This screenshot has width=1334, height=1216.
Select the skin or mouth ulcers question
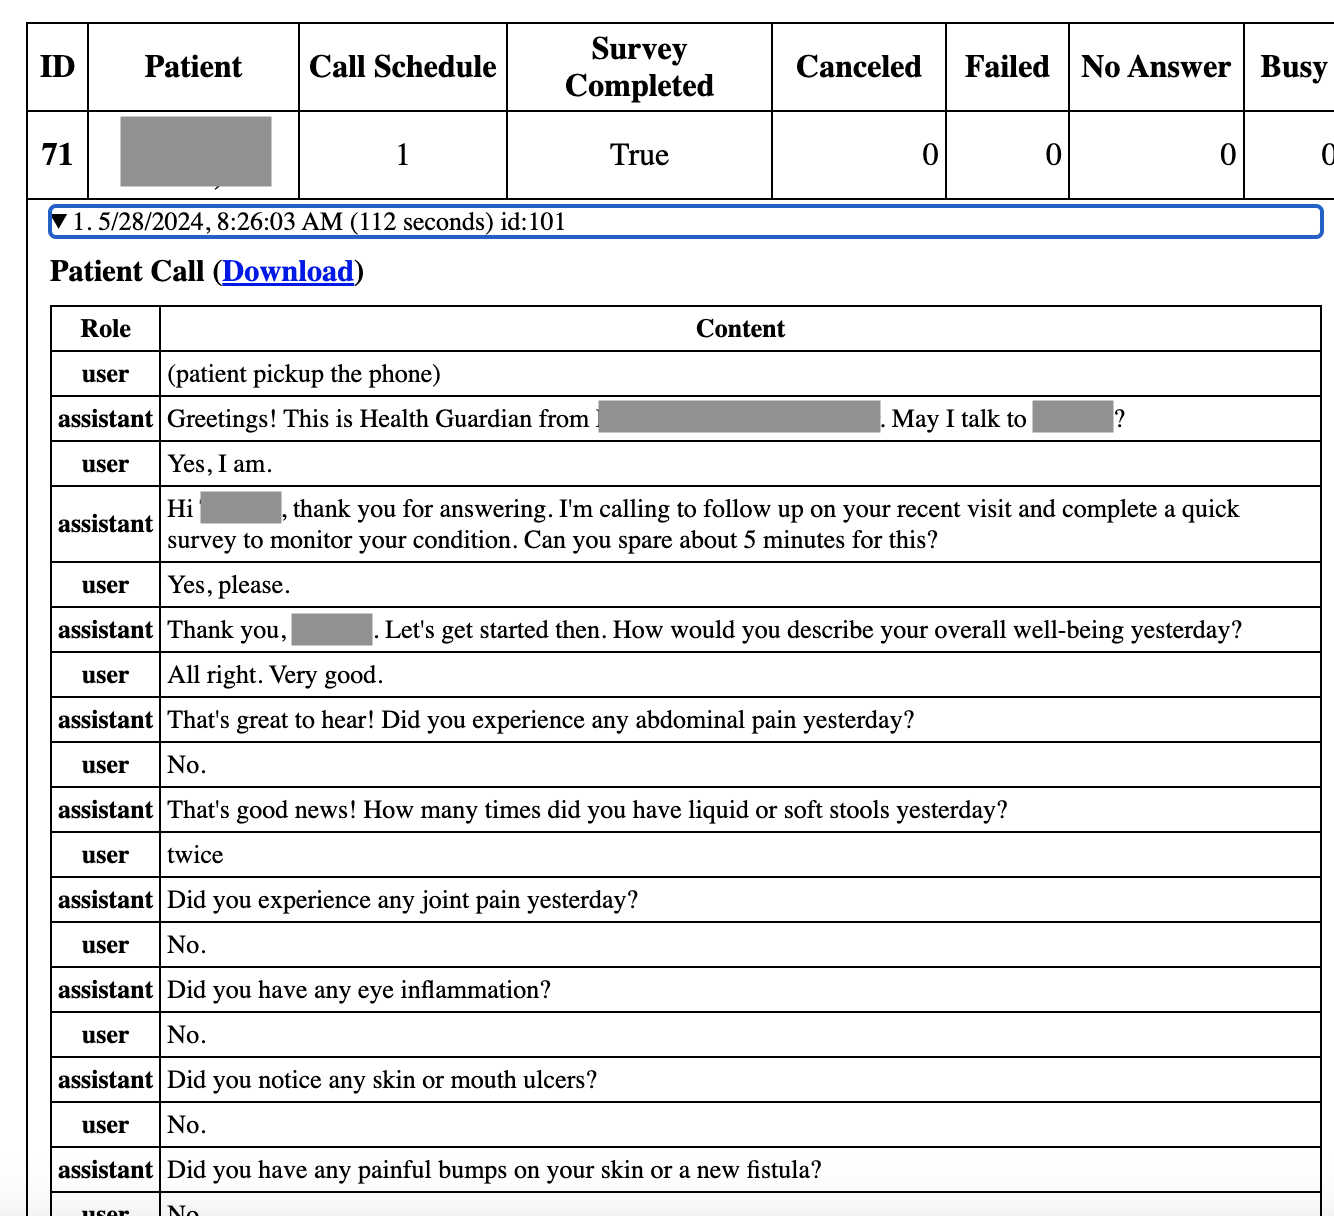[741, 1080]
